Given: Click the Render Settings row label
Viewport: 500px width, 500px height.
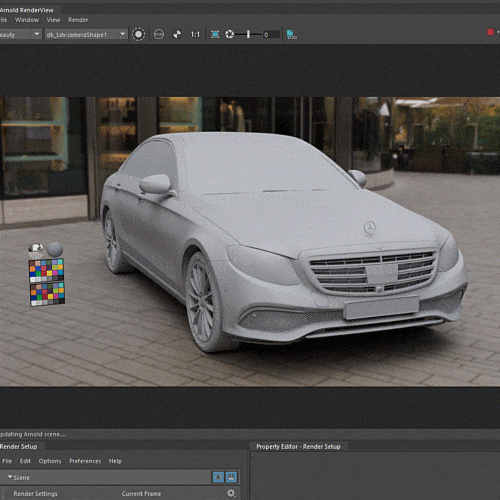Looking at the screenshot, I should [x=35, y=494].
